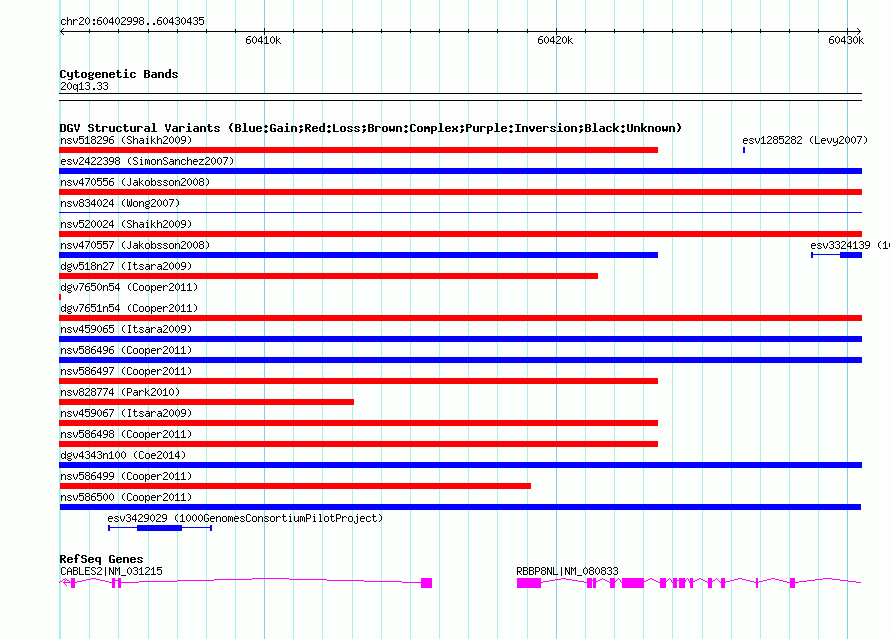The image size is (890, 639).
Task: Click the 60410k ruler tick label
Action: pos(263,40)
